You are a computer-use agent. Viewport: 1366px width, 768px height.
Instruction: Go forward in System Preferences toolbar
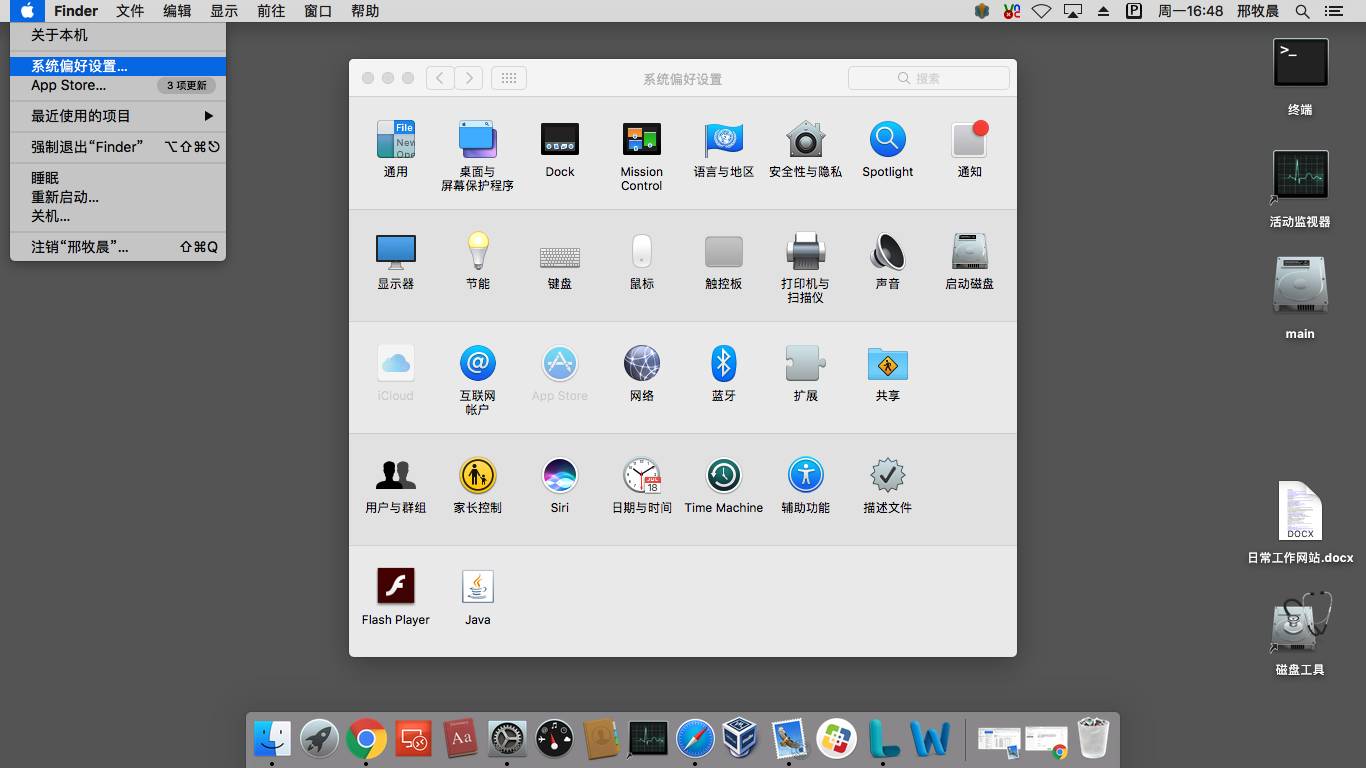tap(469, 78)
